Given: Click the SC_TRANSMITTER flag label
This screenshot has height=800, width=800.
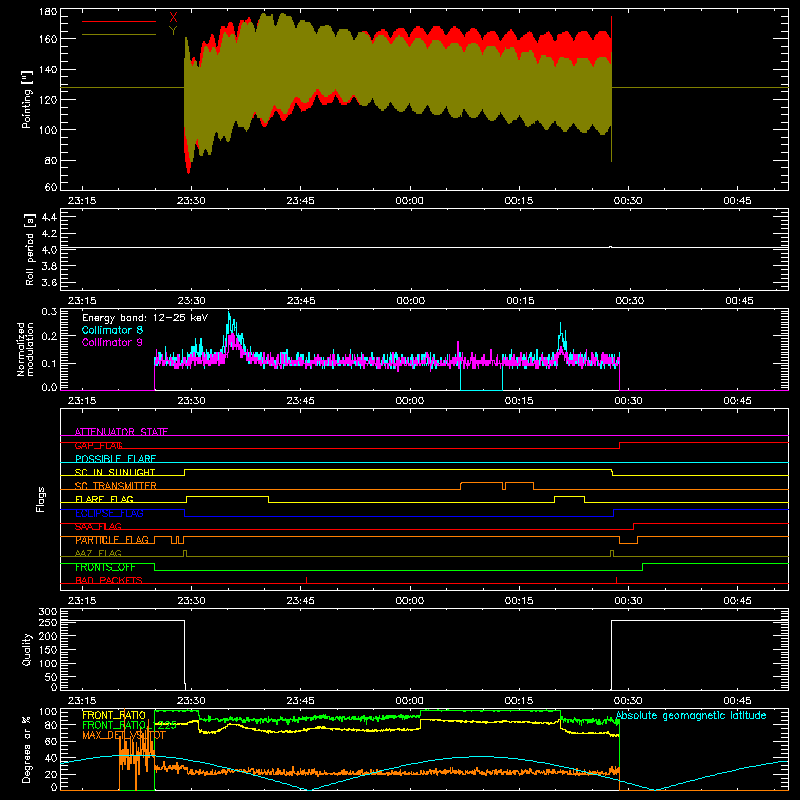Looking at the screenshot, I should point(116,486).
